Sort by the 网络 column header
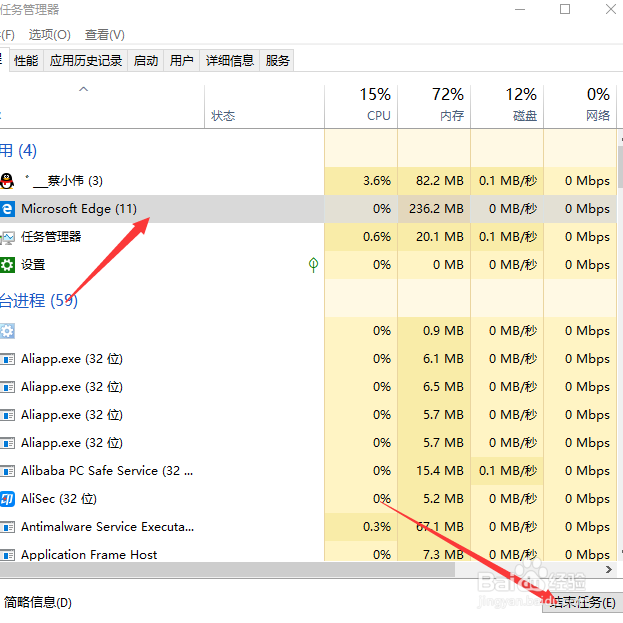The image size is (623, 623). 580,106
